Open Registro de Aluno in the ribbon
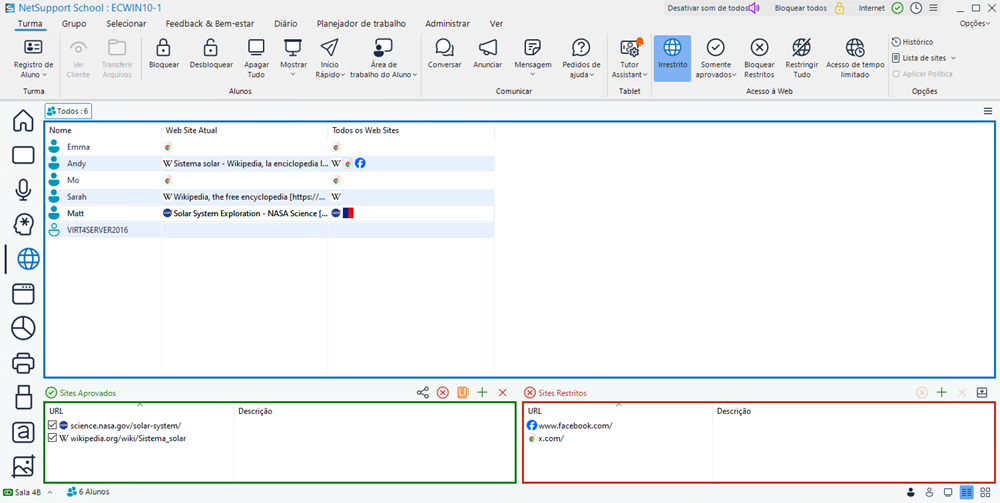Viewport: 1000px width, 503px height. coord(33,58)
